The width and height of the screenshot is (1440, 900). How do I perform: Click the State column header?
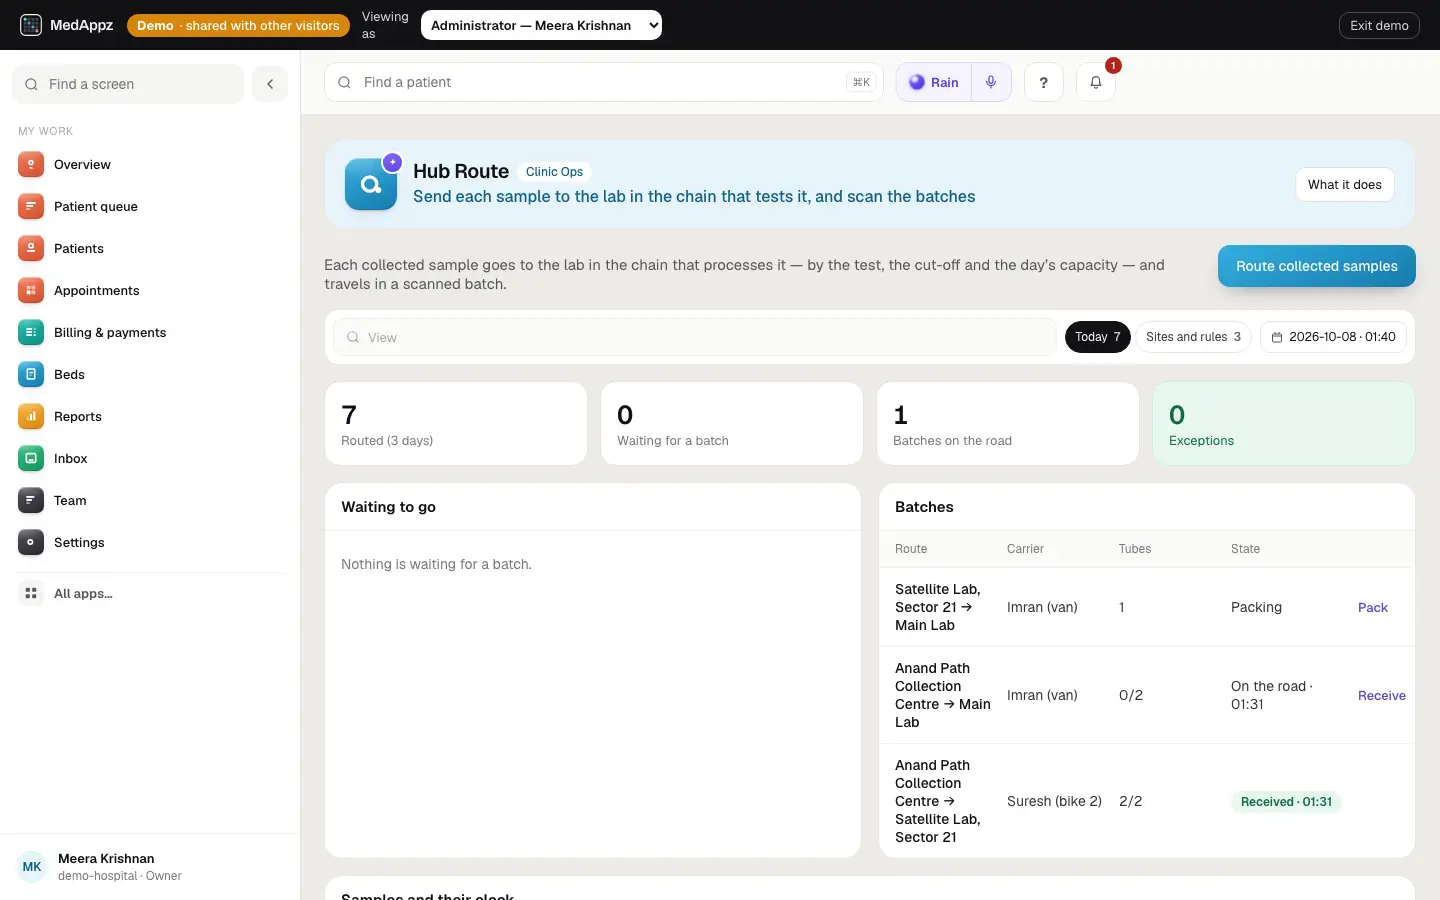[x=1245, y=549]
